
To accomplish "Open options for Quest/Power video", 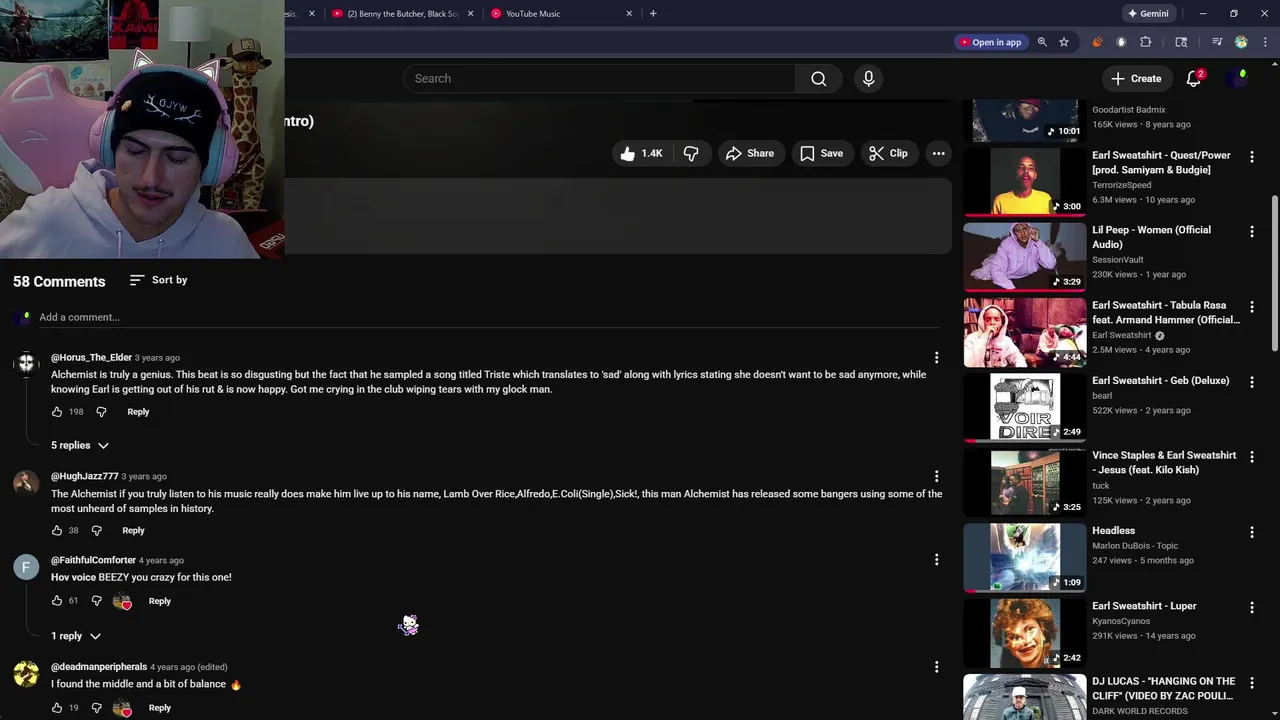I will (x=1251, y=157).
